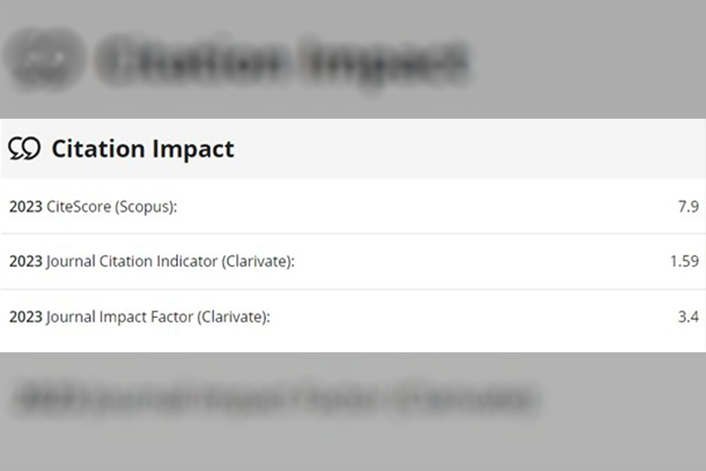Click the speech-bubble quote icon beside Citation Impact
The height and width of the screenshot is (471, 706).
tap(24, 150)
